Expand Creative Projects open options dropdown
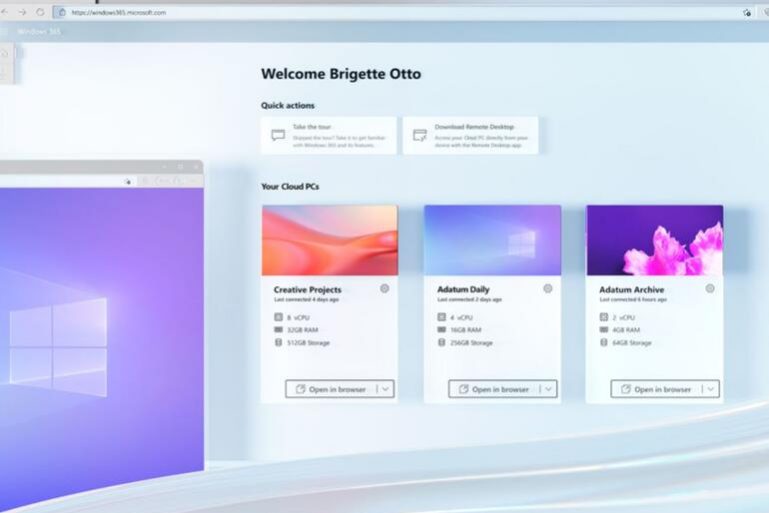The height and width of the screenshot is (513, 769). [x=386, y=389]
